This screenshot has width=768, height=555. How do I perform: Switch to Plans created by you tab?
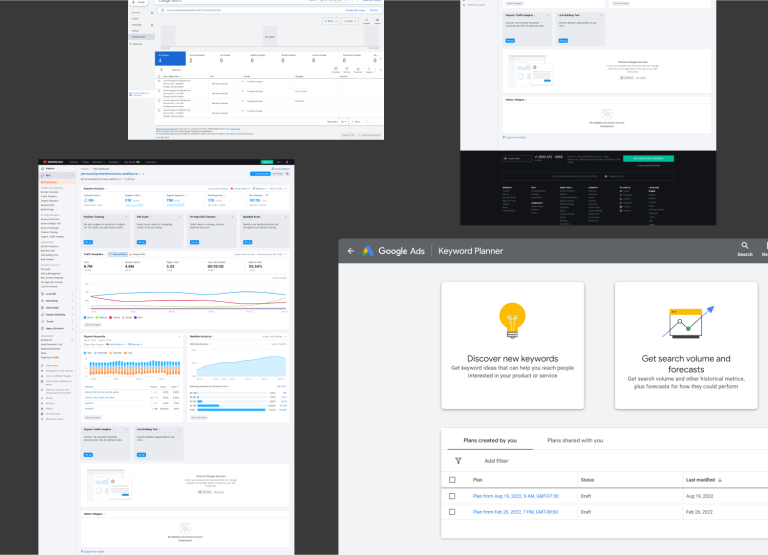click(490, 440)
